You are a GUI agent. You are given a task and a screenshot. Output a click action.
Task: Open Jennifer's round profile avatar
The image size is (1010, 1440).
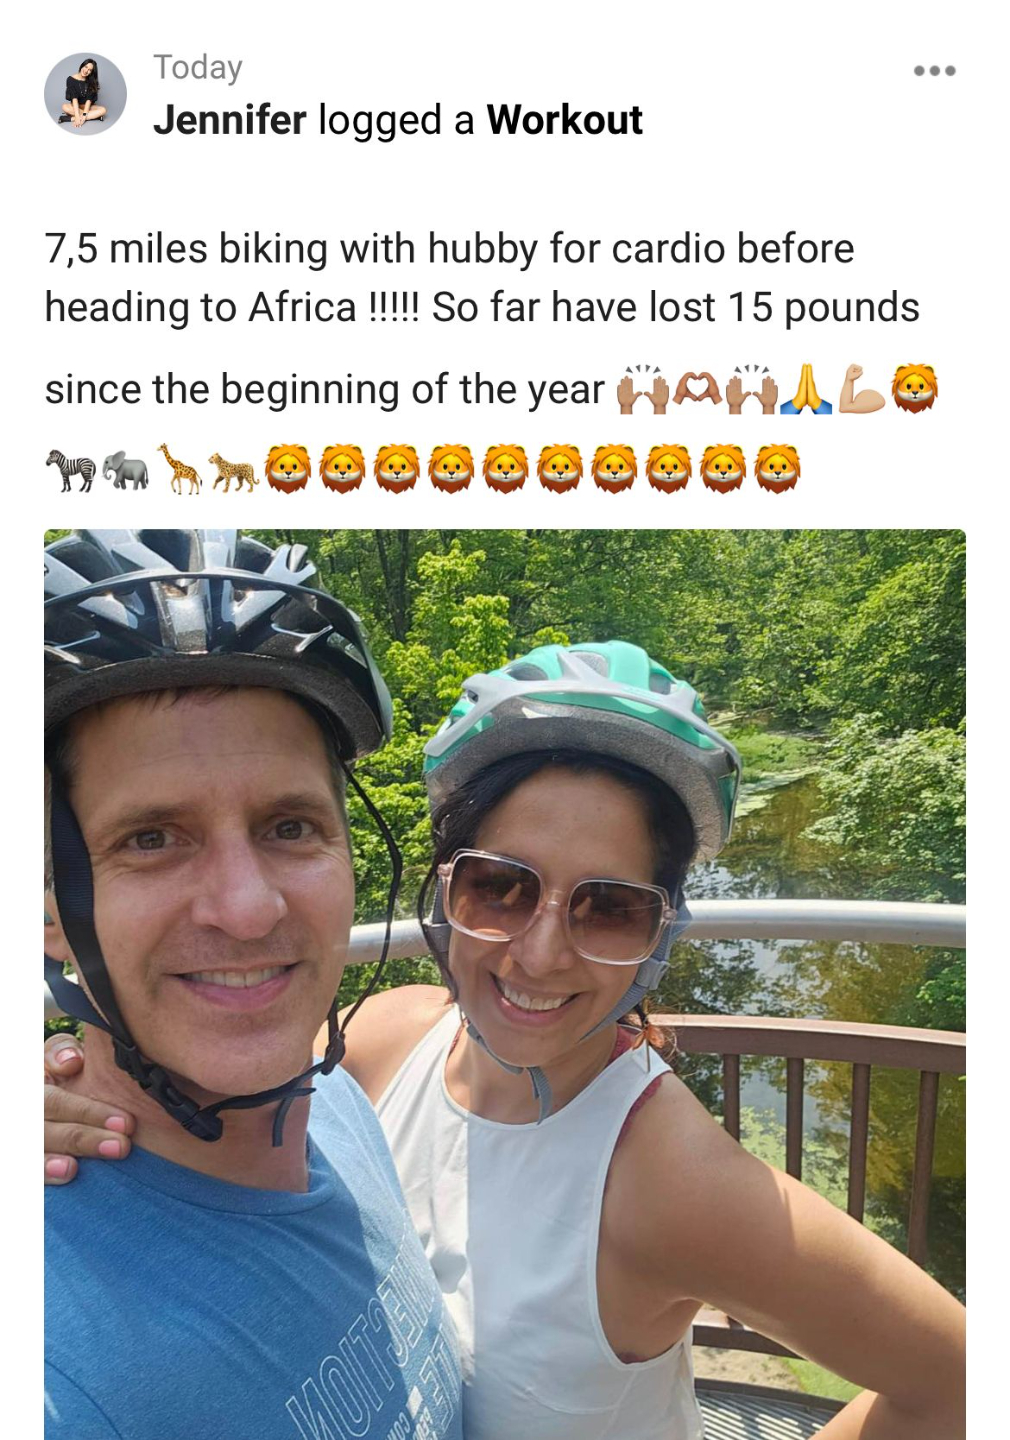pyautogui.click(x=85, y=94)
